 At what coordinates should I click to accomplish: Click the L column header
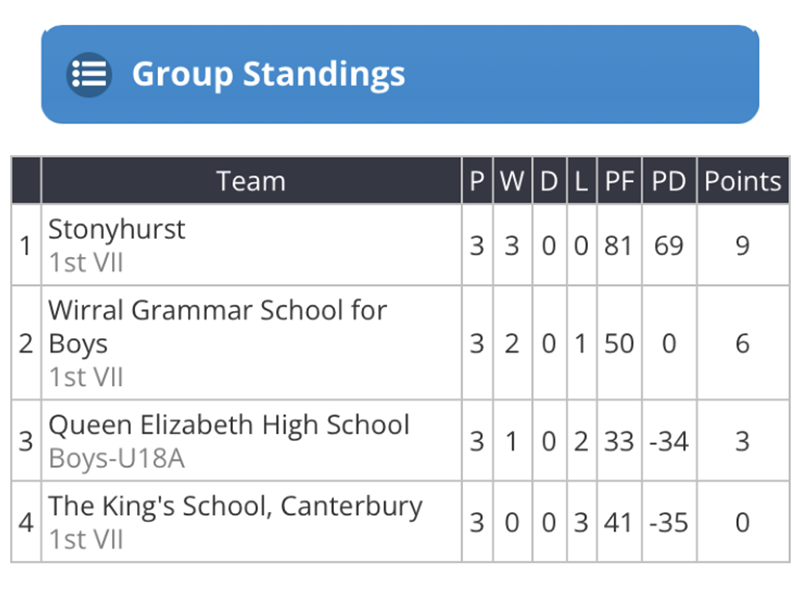[x=581, y=181]
